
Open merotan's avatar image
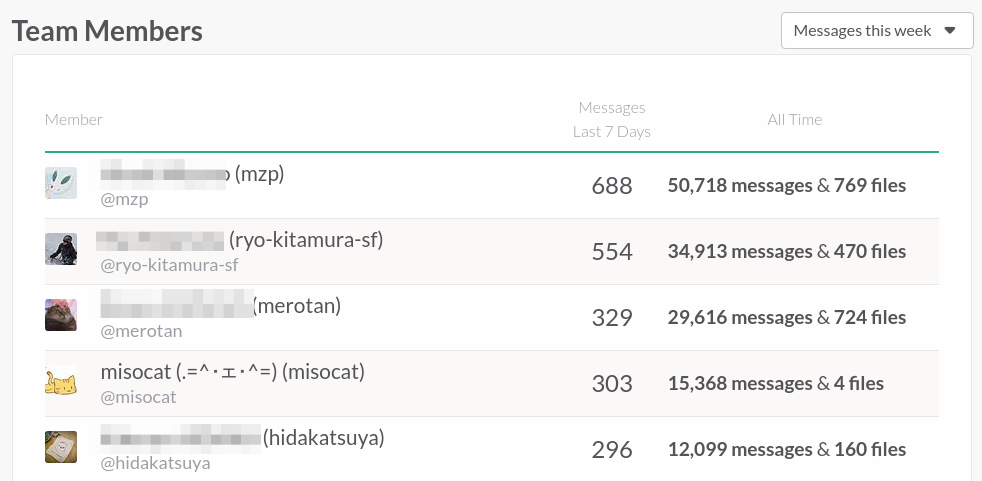coord(61,315)
